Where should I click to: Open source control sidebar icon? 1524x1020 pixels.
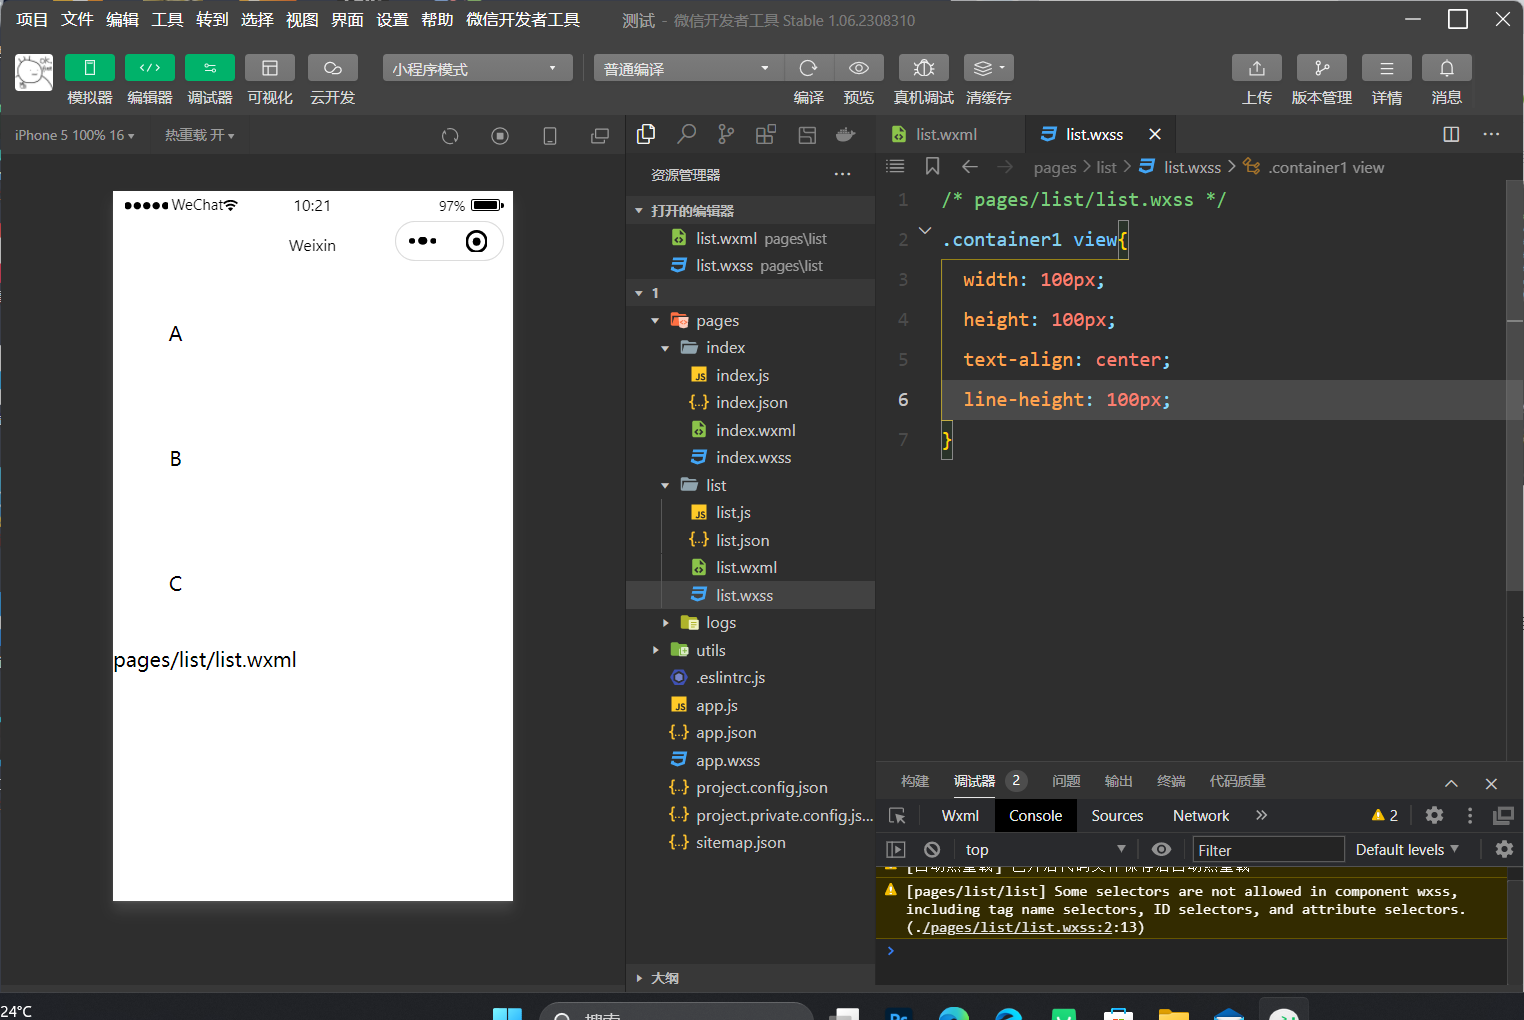click(x=726, y=134)
